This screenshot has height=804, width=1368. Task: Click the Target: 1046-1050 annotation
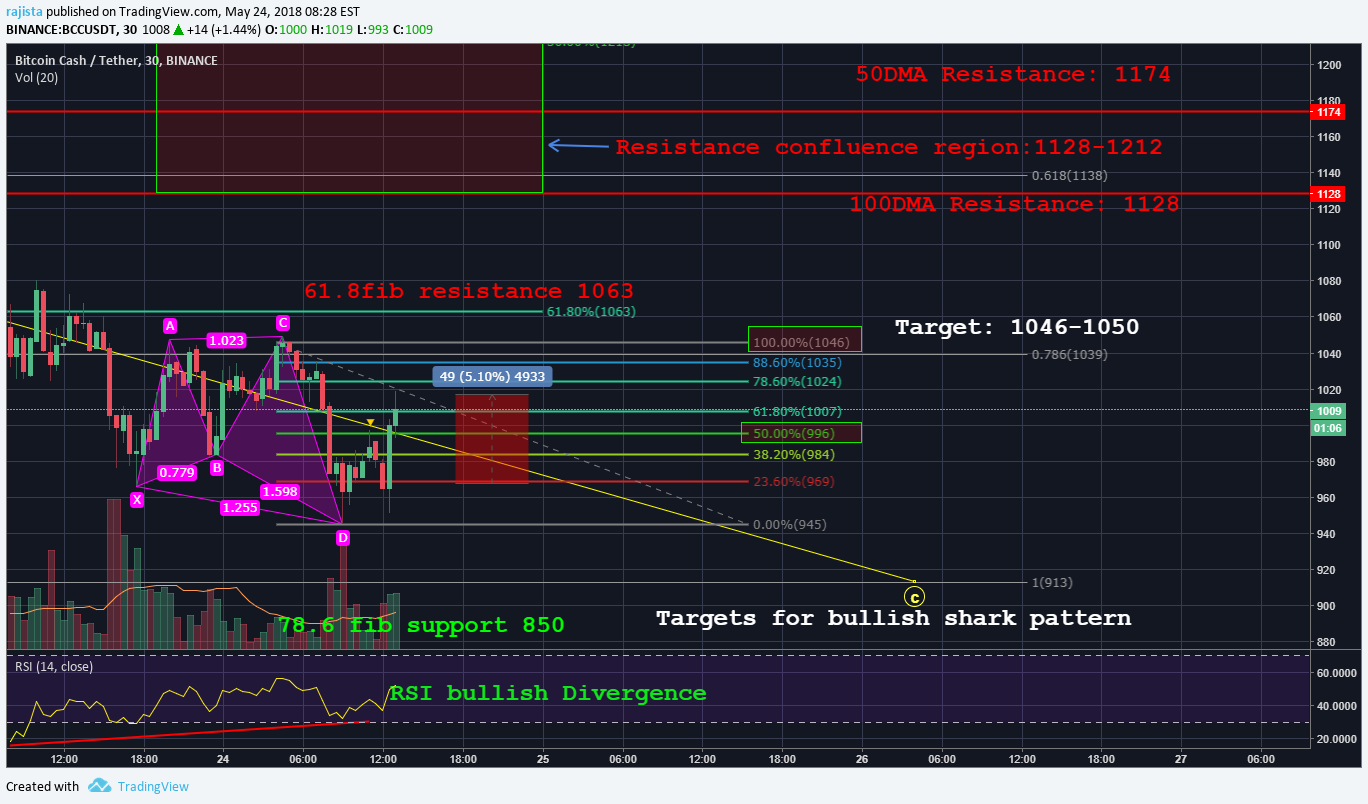pyautogui.click(x=1017, y=327)
